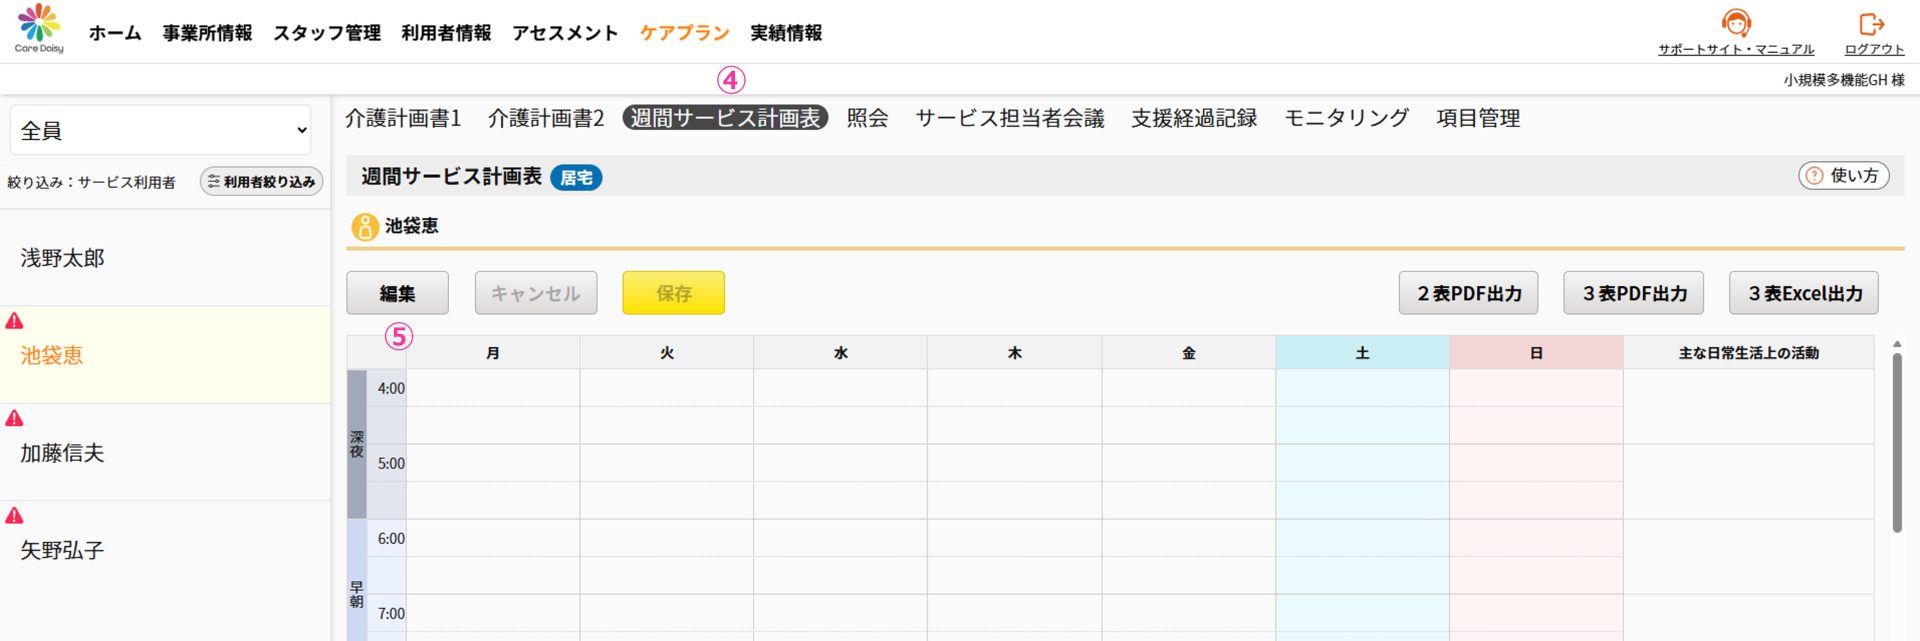This screenshot has height=641, width=1920.
Task: Click the Monday 4:00 schedule cell
Action: point(492,388)
